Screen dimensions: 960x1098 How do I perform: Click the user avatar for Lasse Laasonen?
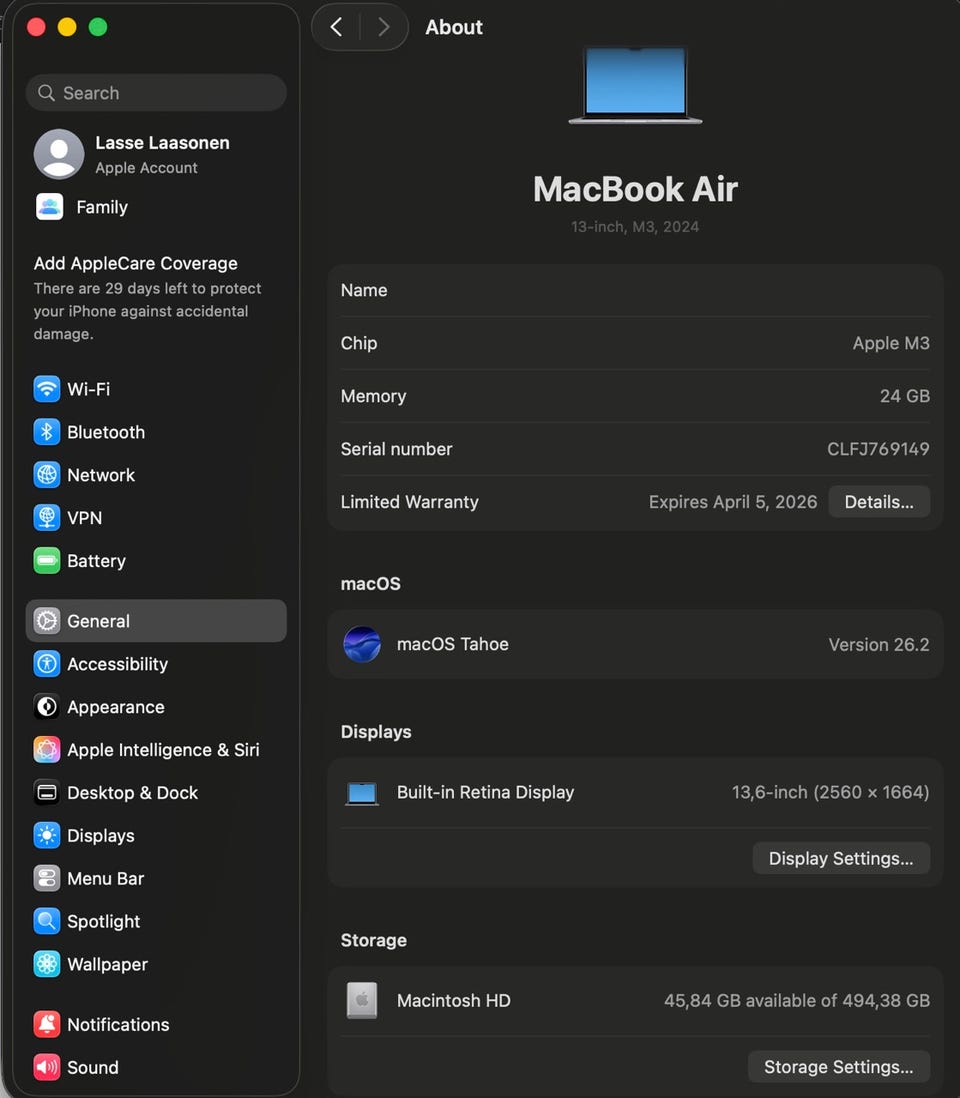[59, 154]
